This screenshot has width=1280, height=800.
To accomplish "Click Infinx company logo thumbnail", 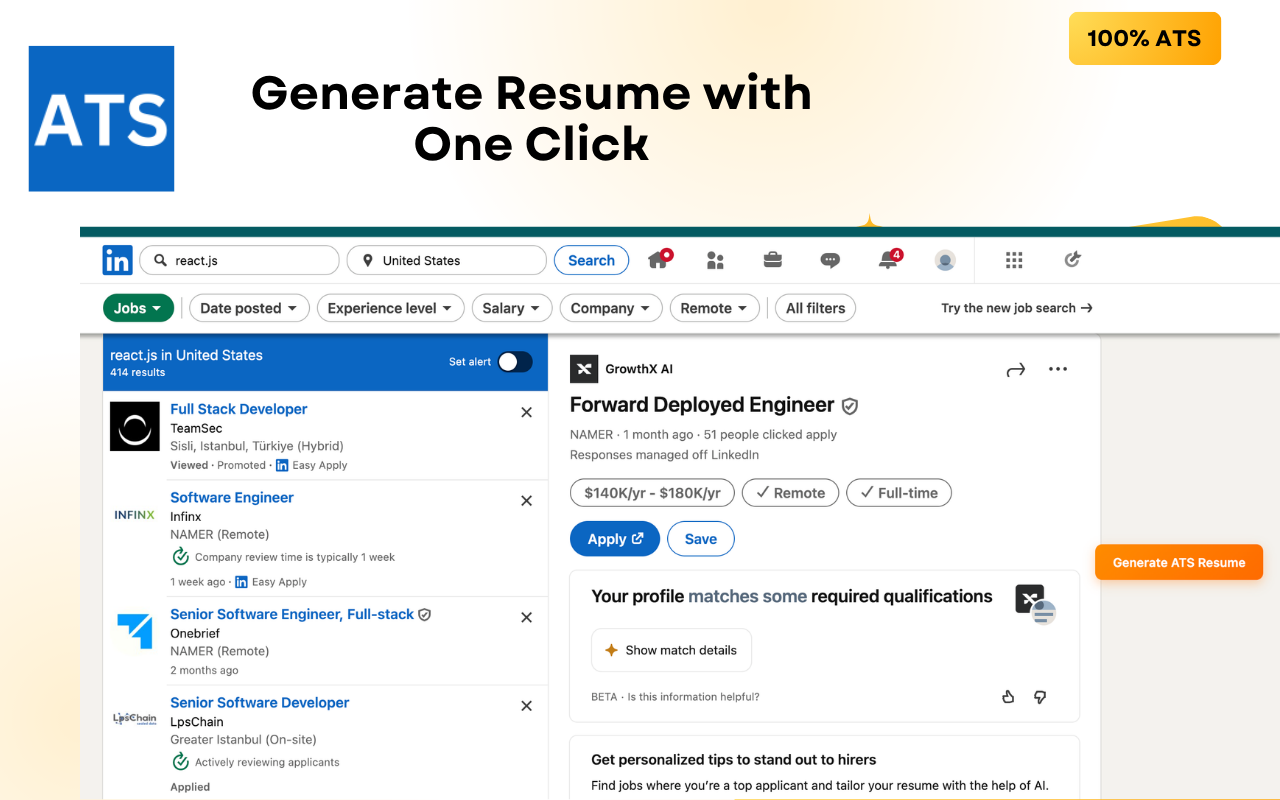I will point(135,515).
